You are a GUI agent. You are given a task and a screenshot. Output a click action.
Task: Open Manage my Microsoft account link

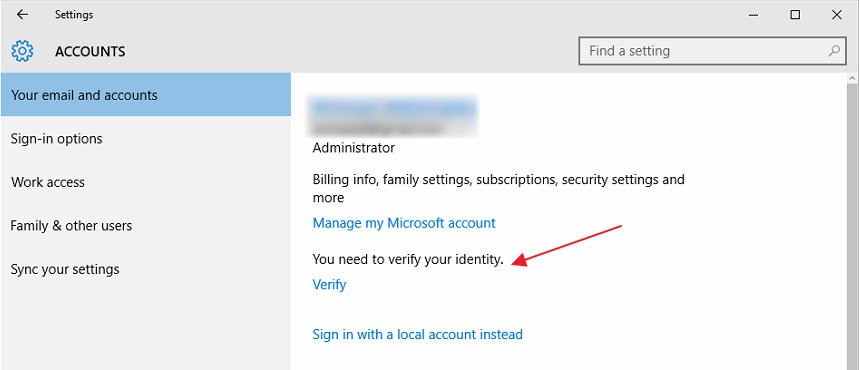click(404, 223)
